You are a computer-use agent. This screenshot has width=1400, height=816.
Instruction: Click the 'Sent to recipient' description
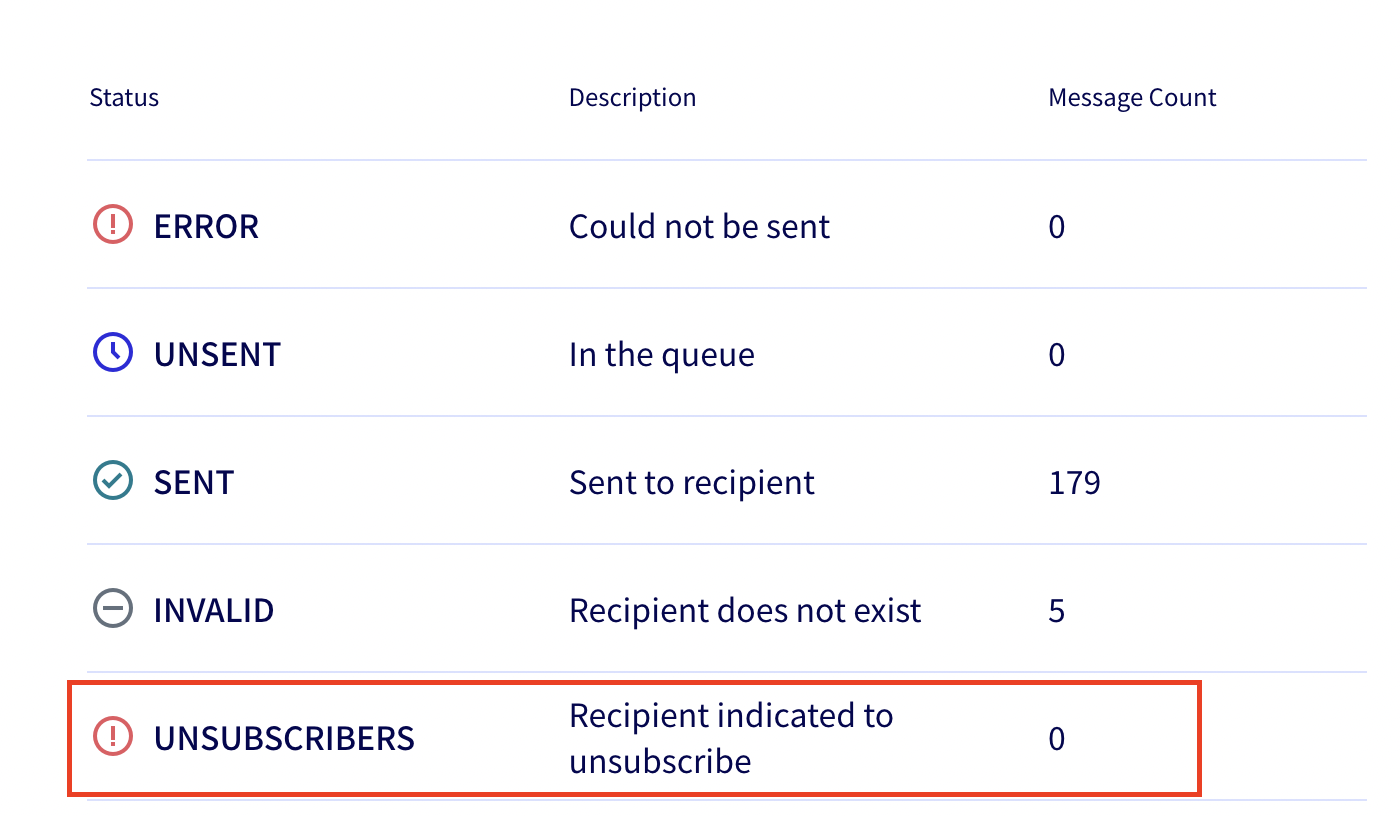click(692, 482)
